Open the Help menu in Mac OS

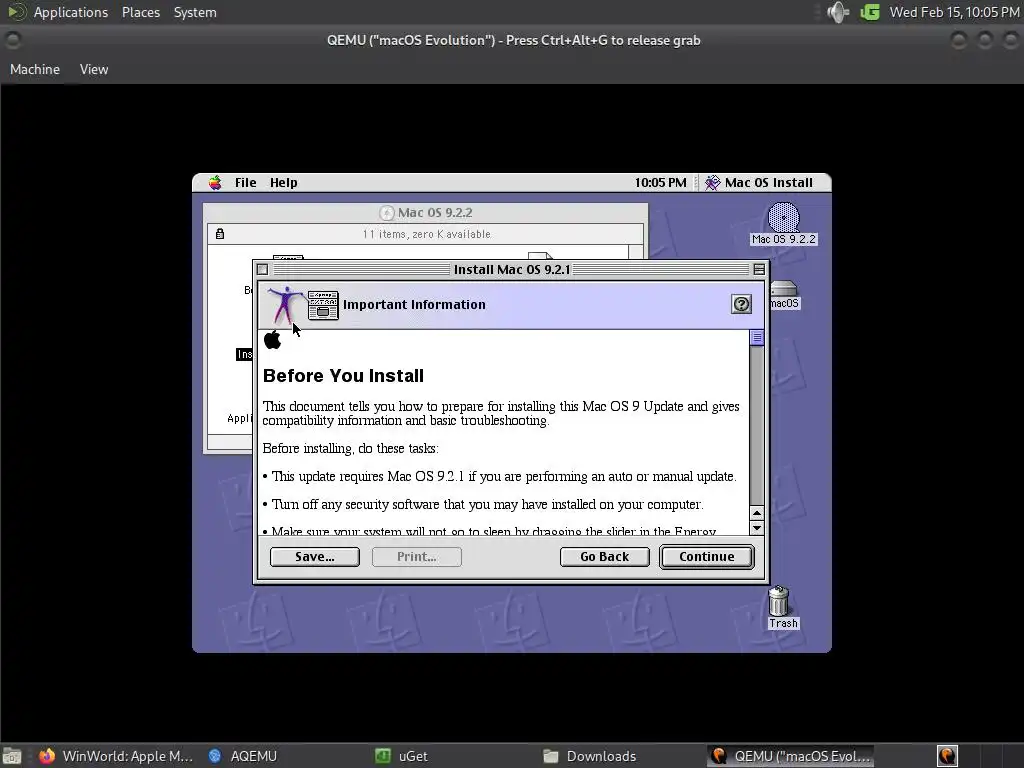tap(283, 183)
